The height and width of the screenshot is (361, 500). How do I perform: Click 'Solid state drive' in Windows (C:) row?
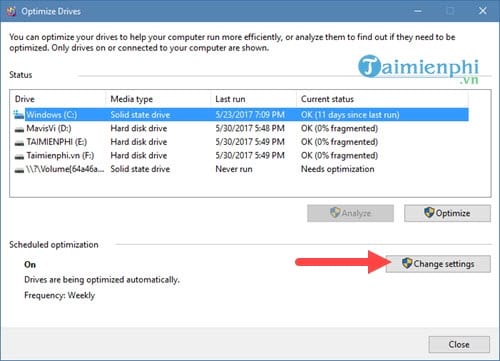(140, 115)
